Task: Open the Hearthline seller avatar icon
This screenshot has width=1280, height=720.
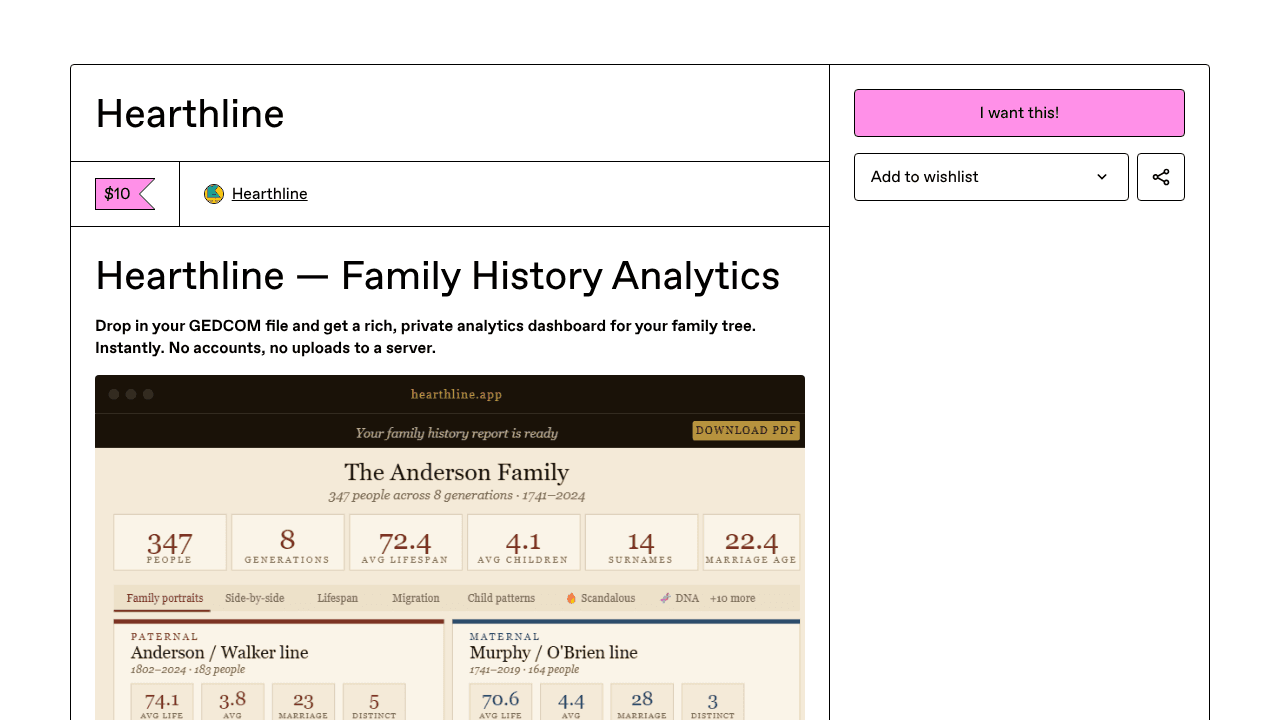Action: [214, 194]
